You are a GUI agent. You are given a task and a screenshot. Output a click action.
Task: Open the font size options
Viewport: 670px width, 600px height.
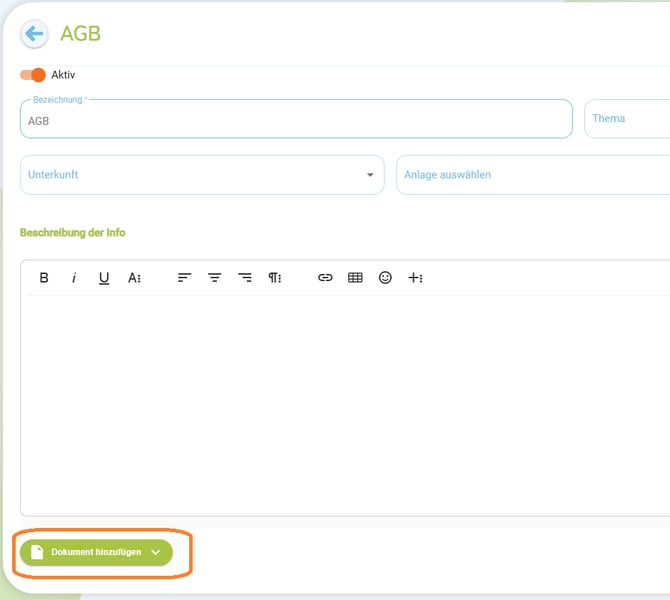[x=134, y=278]
